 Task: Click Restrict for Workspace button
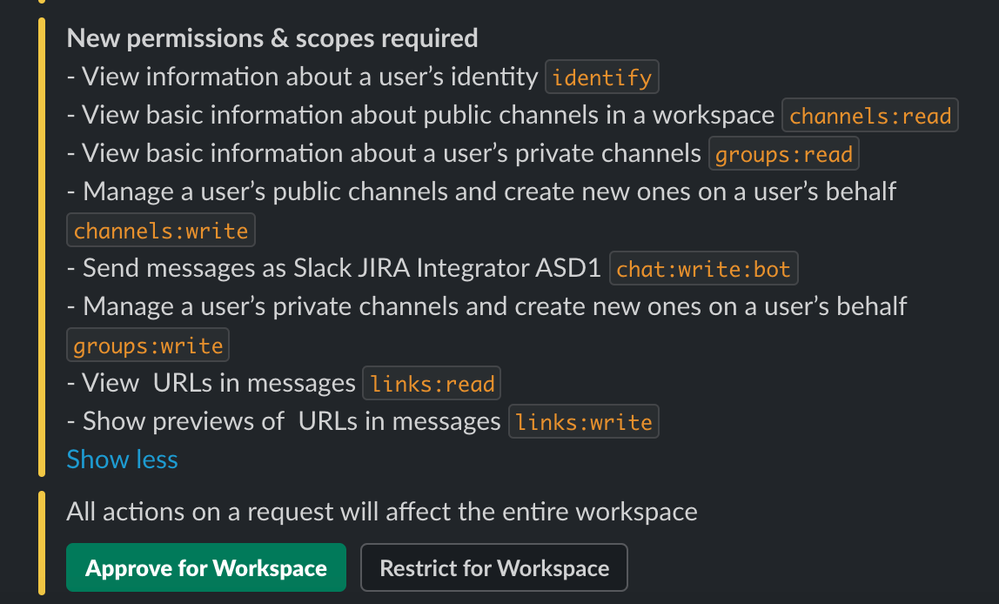click(494, 568)
